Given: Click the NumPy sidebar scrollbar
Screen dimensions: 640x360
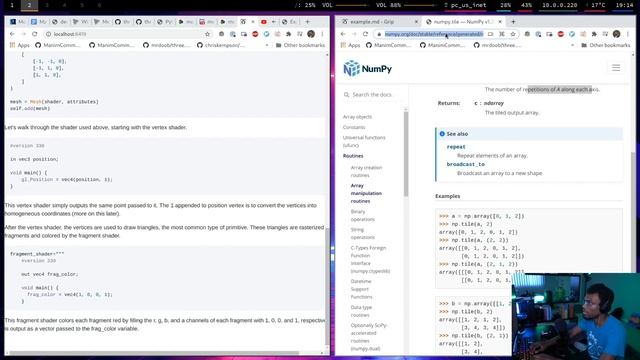Looking at the screenshot, I should click(406, 153).
